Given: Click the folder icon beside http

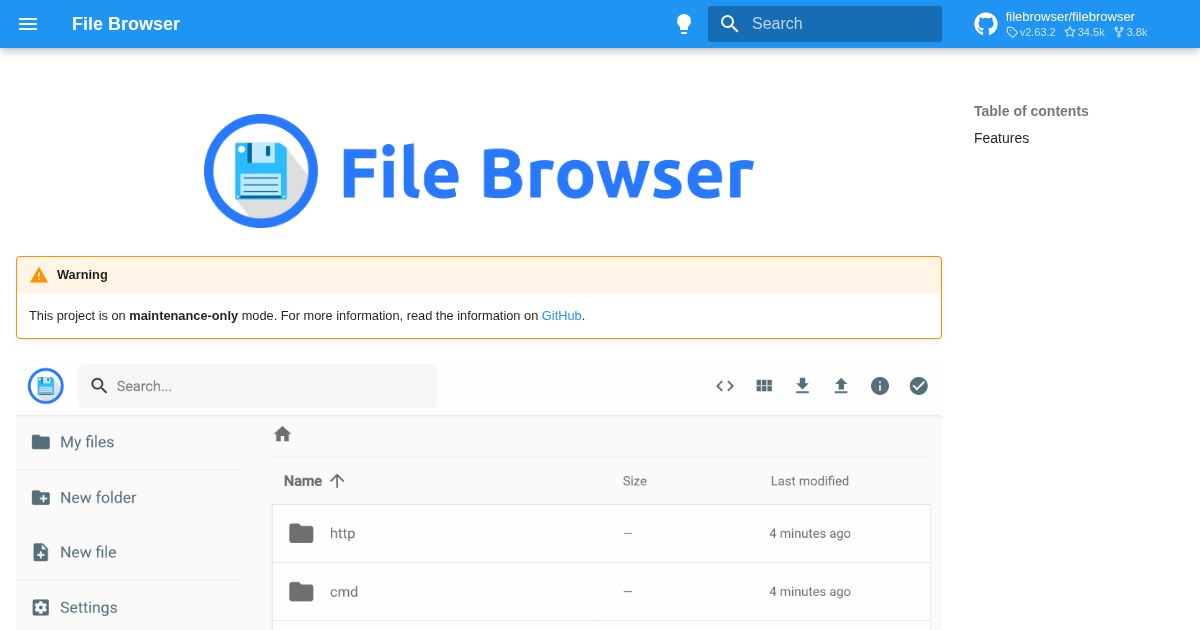Looking at the screenshot, I should pyautogui.click(x=301, y=533).
